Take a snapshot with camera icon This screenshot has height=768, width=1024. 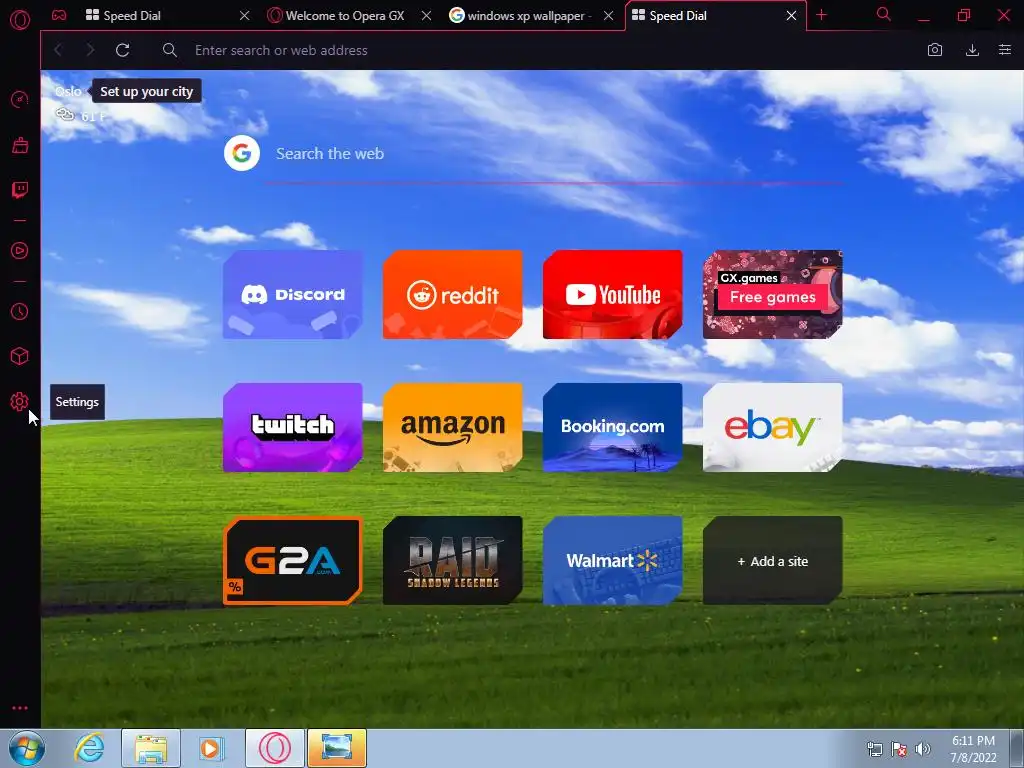[x=935, y=50]
